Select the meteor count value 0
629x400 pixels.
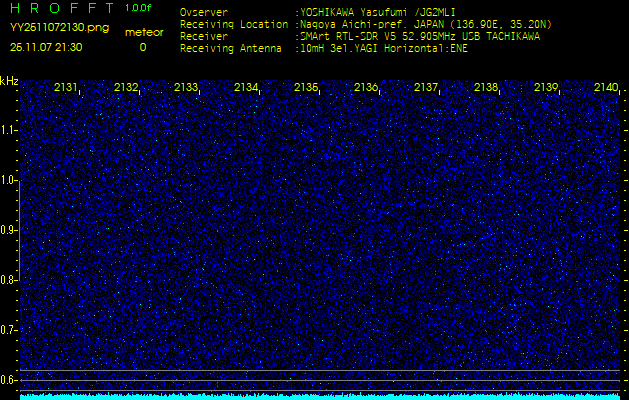pos(142,46)
